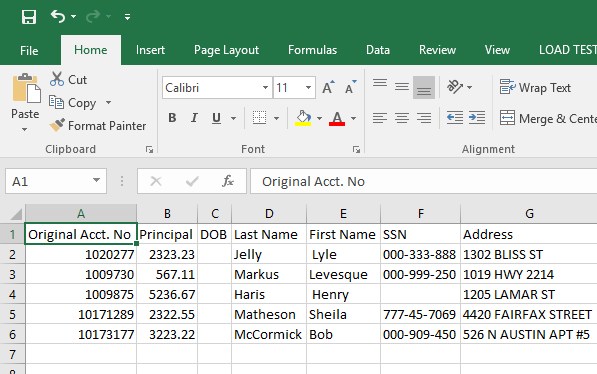
Task: Expand the font size 11 dropdown
Action: point(308,88)
